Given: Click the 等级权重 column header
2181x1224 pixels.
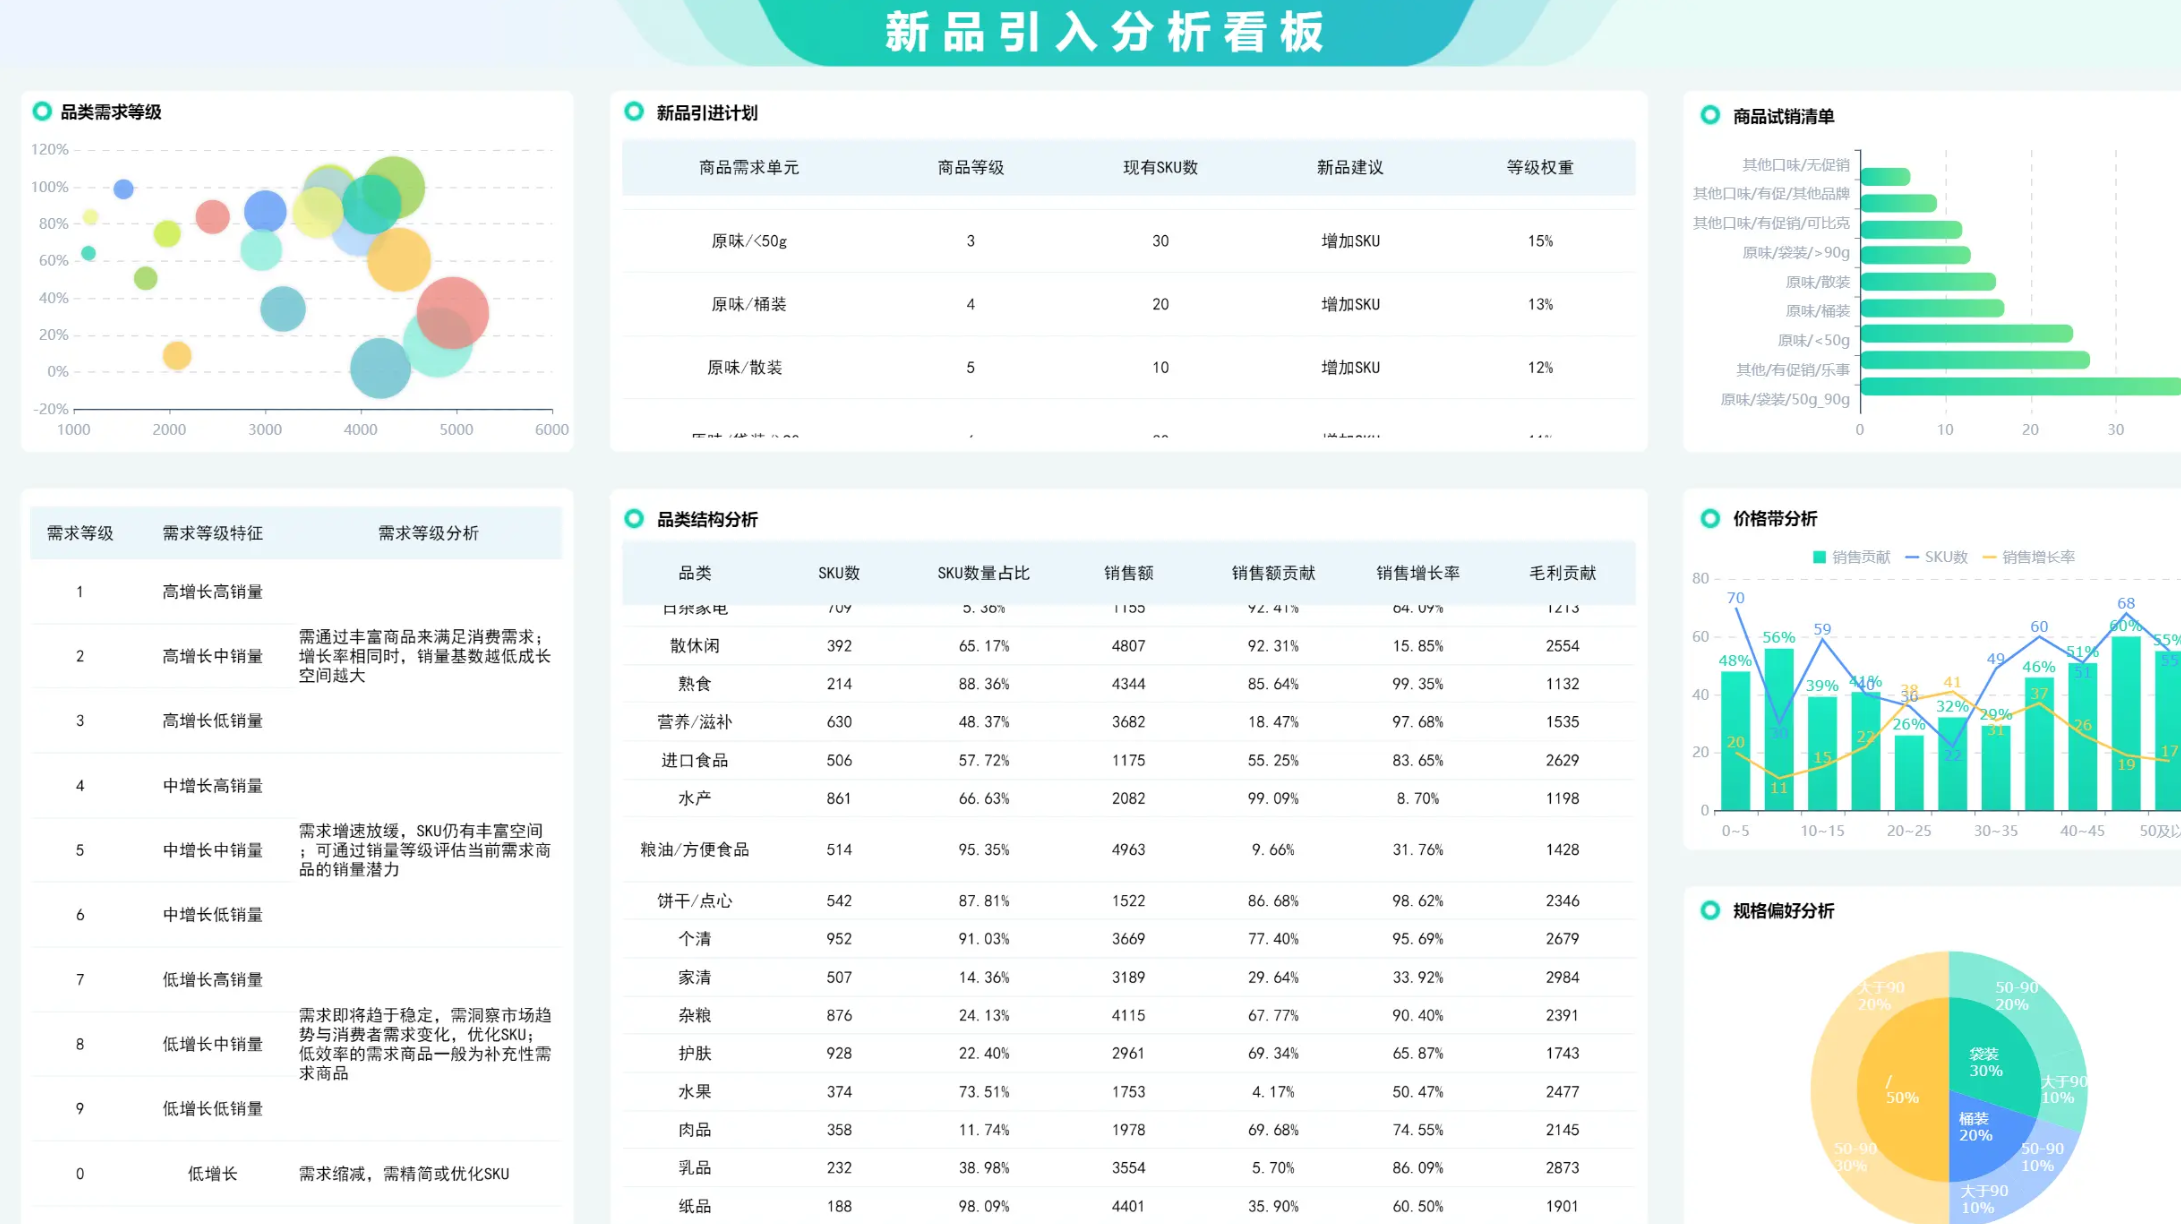Looking at the screenshot, I should [x=1539, y=168].
